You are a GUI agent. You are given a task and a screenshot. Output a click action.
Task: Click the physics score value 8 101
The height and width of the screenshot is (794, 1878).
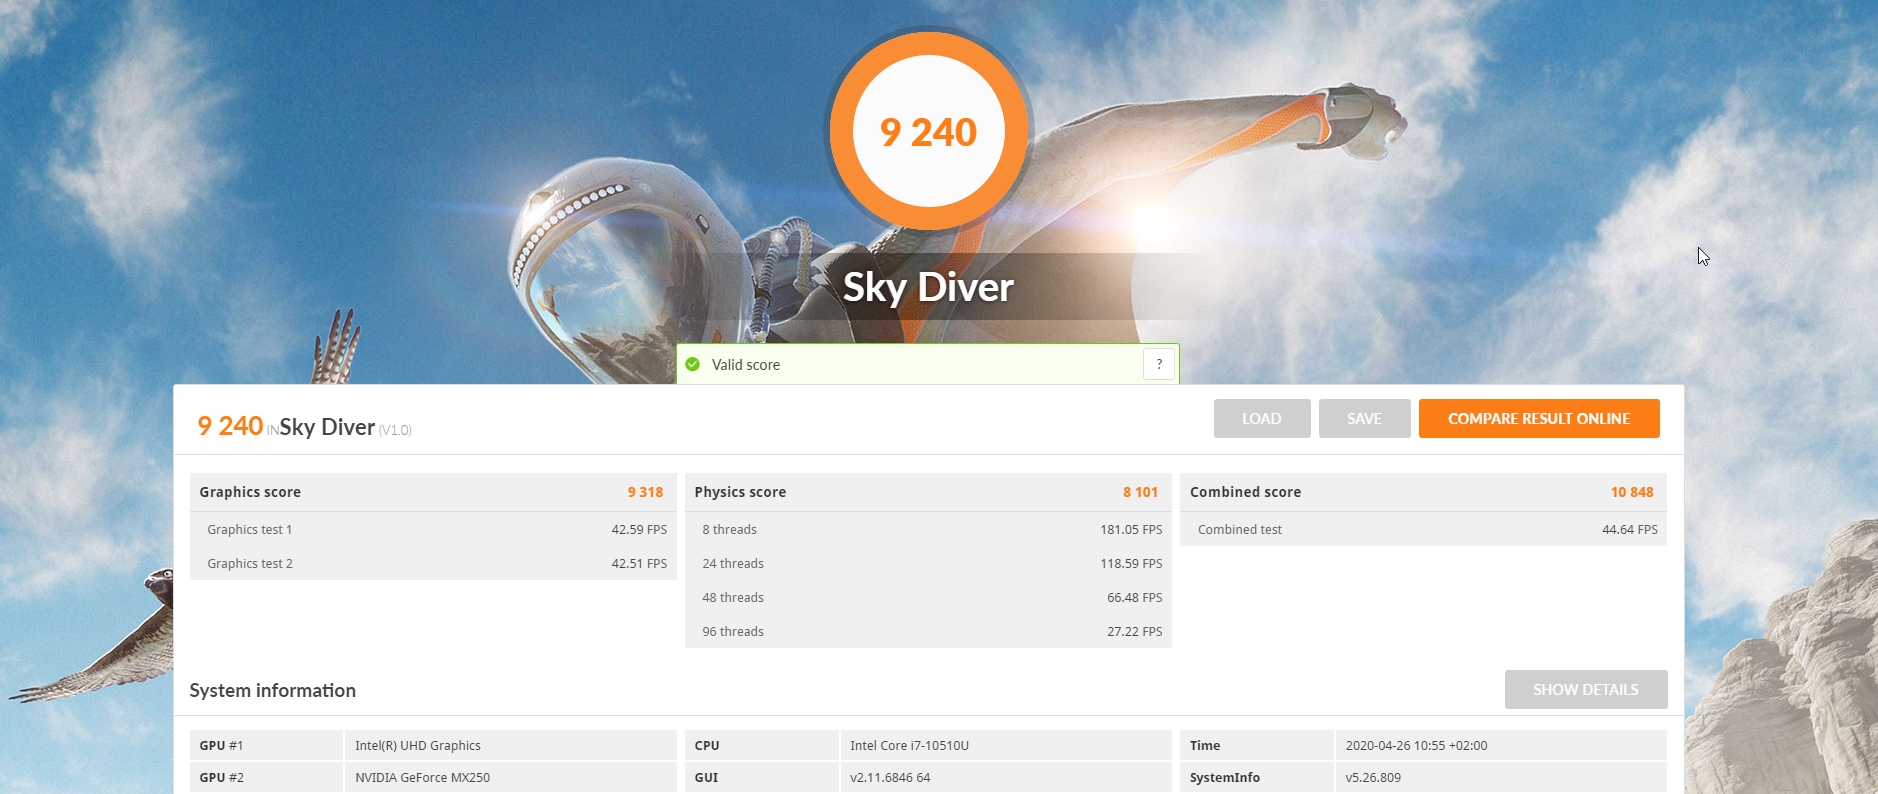[x=1140, y=492]
